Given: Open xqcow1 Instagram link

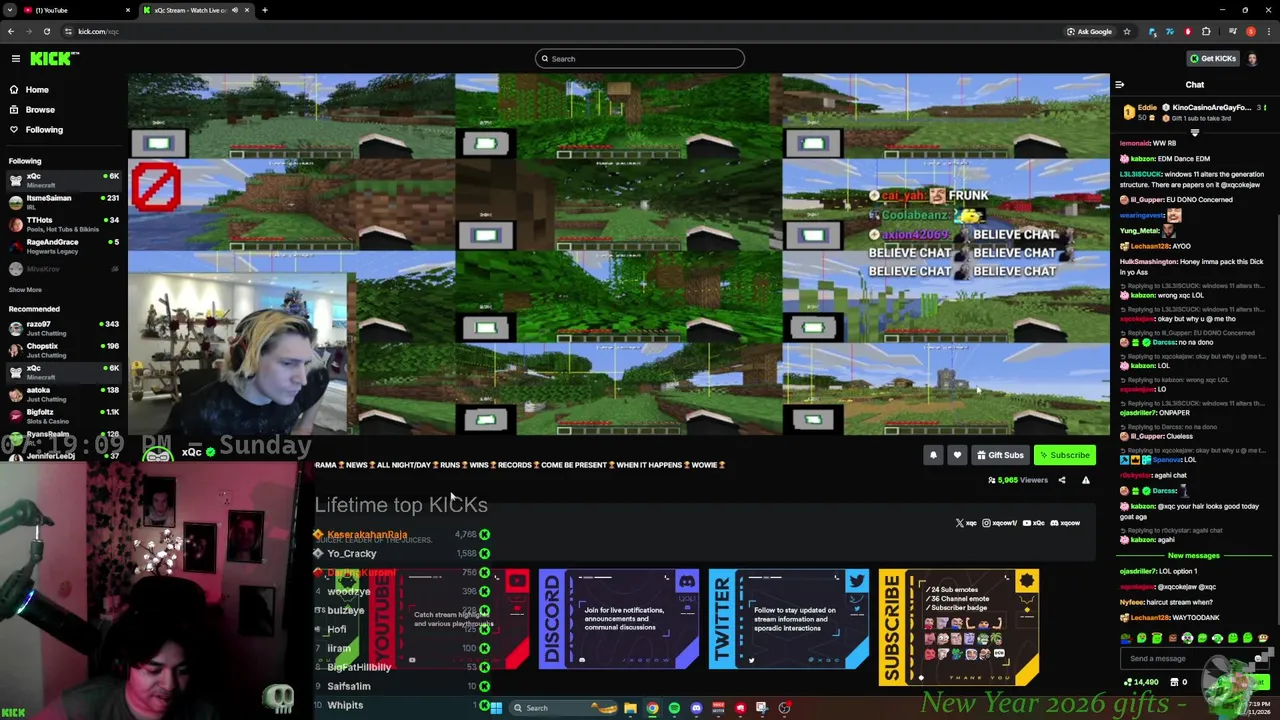Looking at the screenshot, I should pos(1000,523).
